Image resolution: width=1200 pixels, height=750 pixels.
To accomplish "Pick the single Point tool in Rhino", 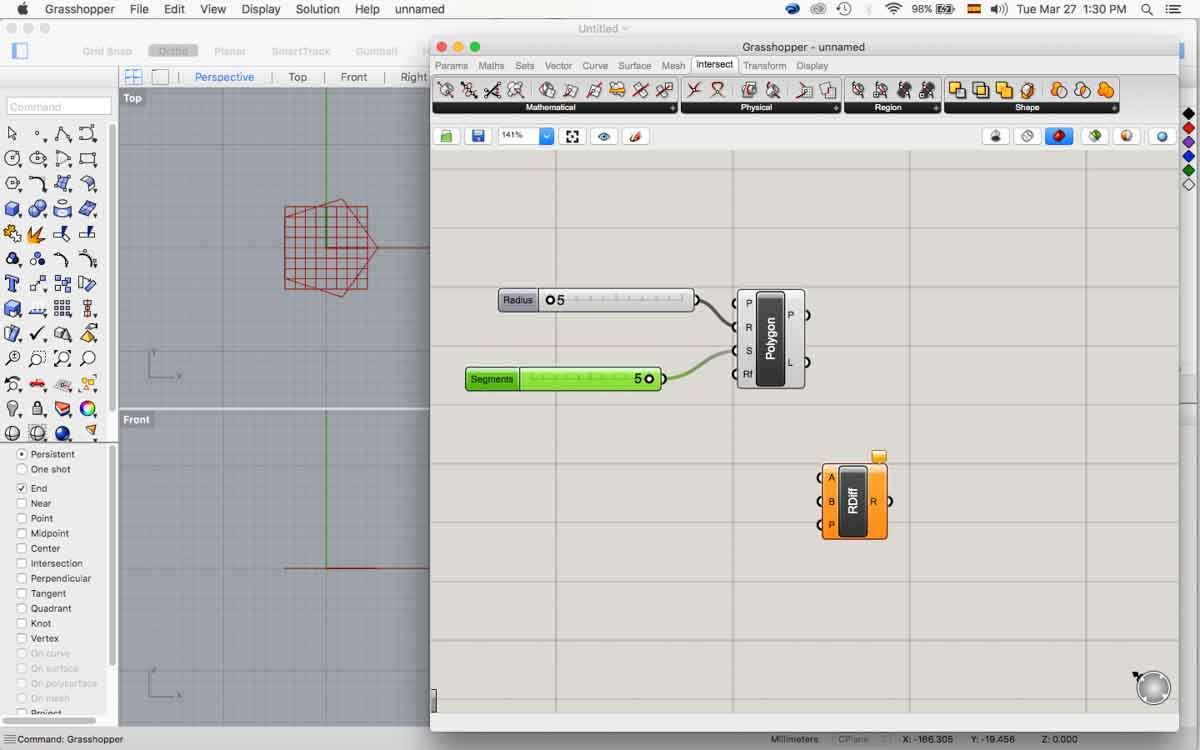I will [x=38, y=133].
